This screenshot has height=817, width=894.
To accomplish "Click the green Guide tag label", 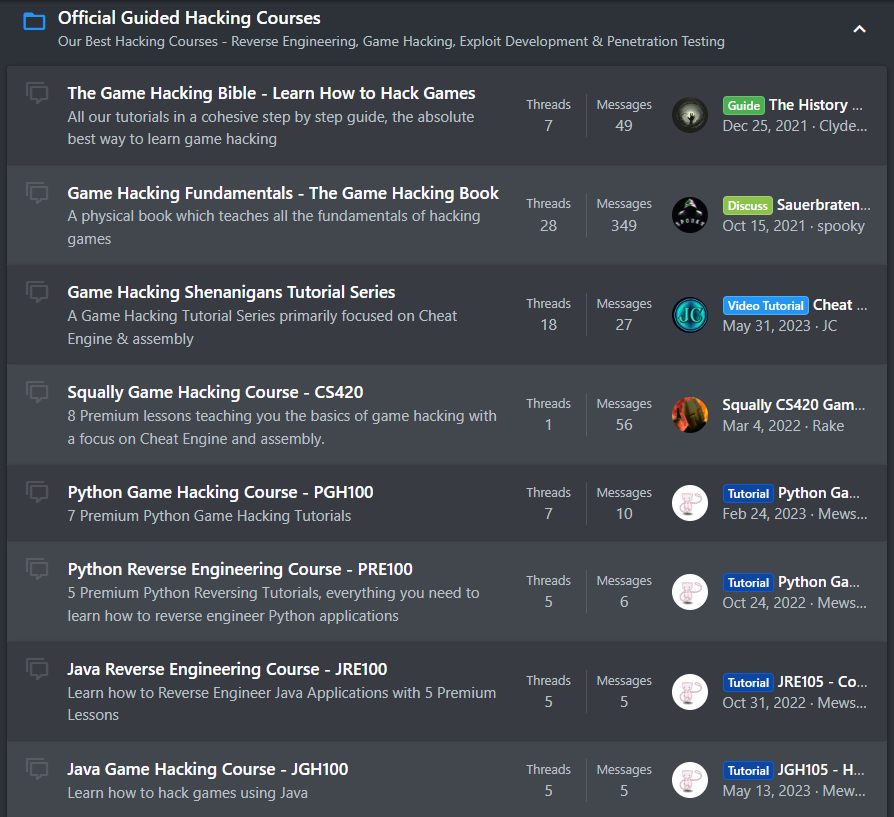I will coord(743,105).
